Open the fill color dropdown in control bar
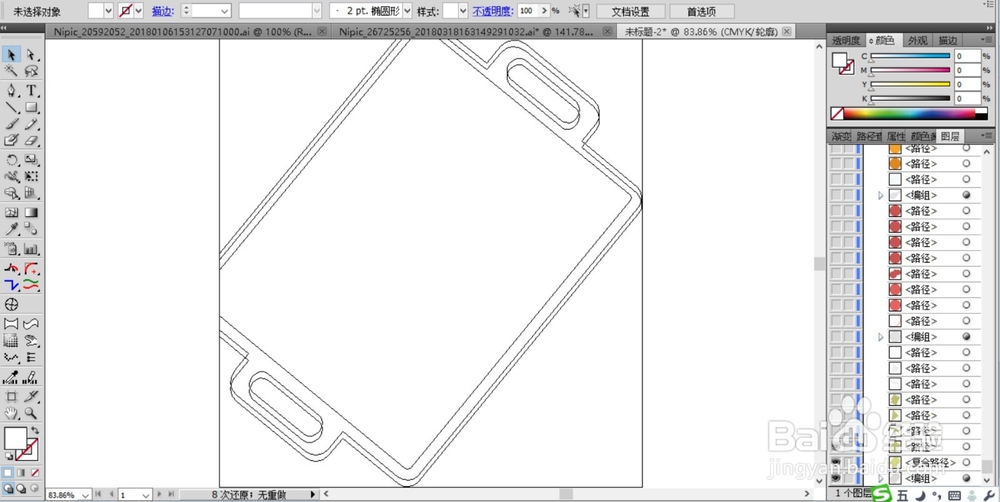The height and width of the screenshot is (502, 1000). tap(107, 11)
